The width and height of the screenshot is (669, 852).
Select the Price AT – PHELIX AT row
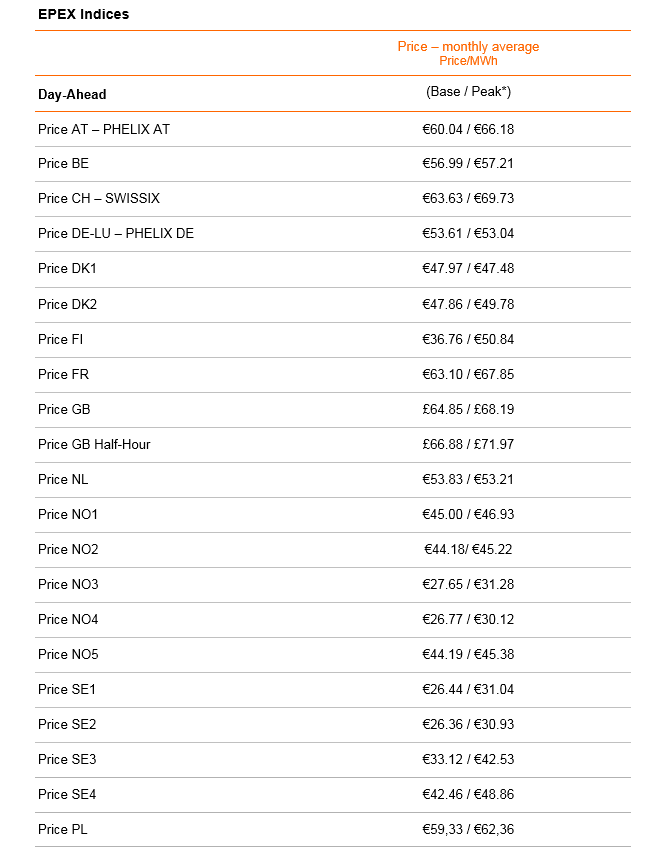333,129
